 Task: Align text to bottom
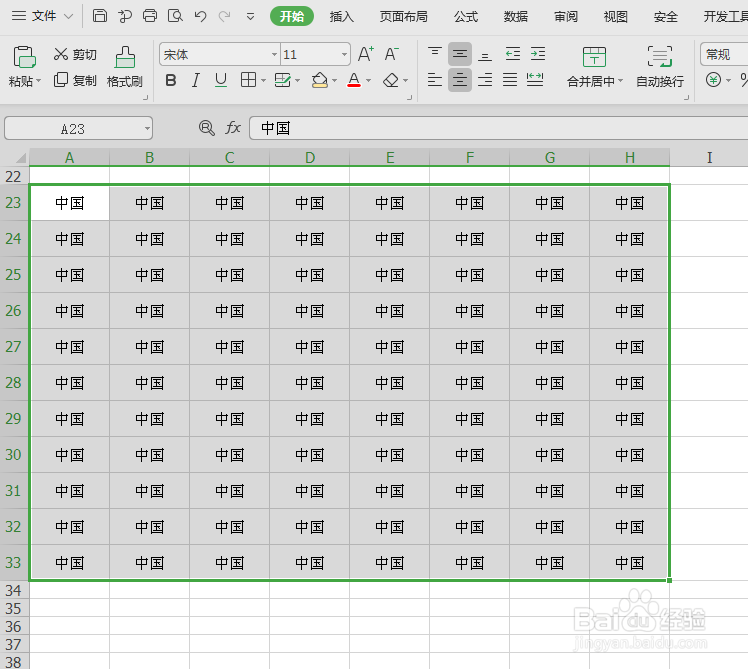[485, 54]
